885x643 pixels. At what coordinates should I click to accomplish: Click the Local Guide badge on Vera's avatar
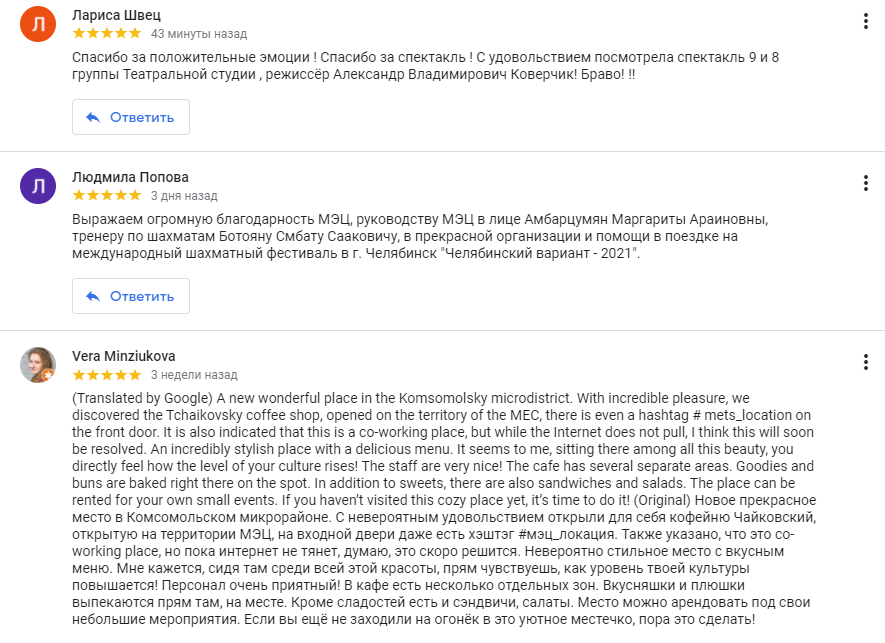click(49, 375)
